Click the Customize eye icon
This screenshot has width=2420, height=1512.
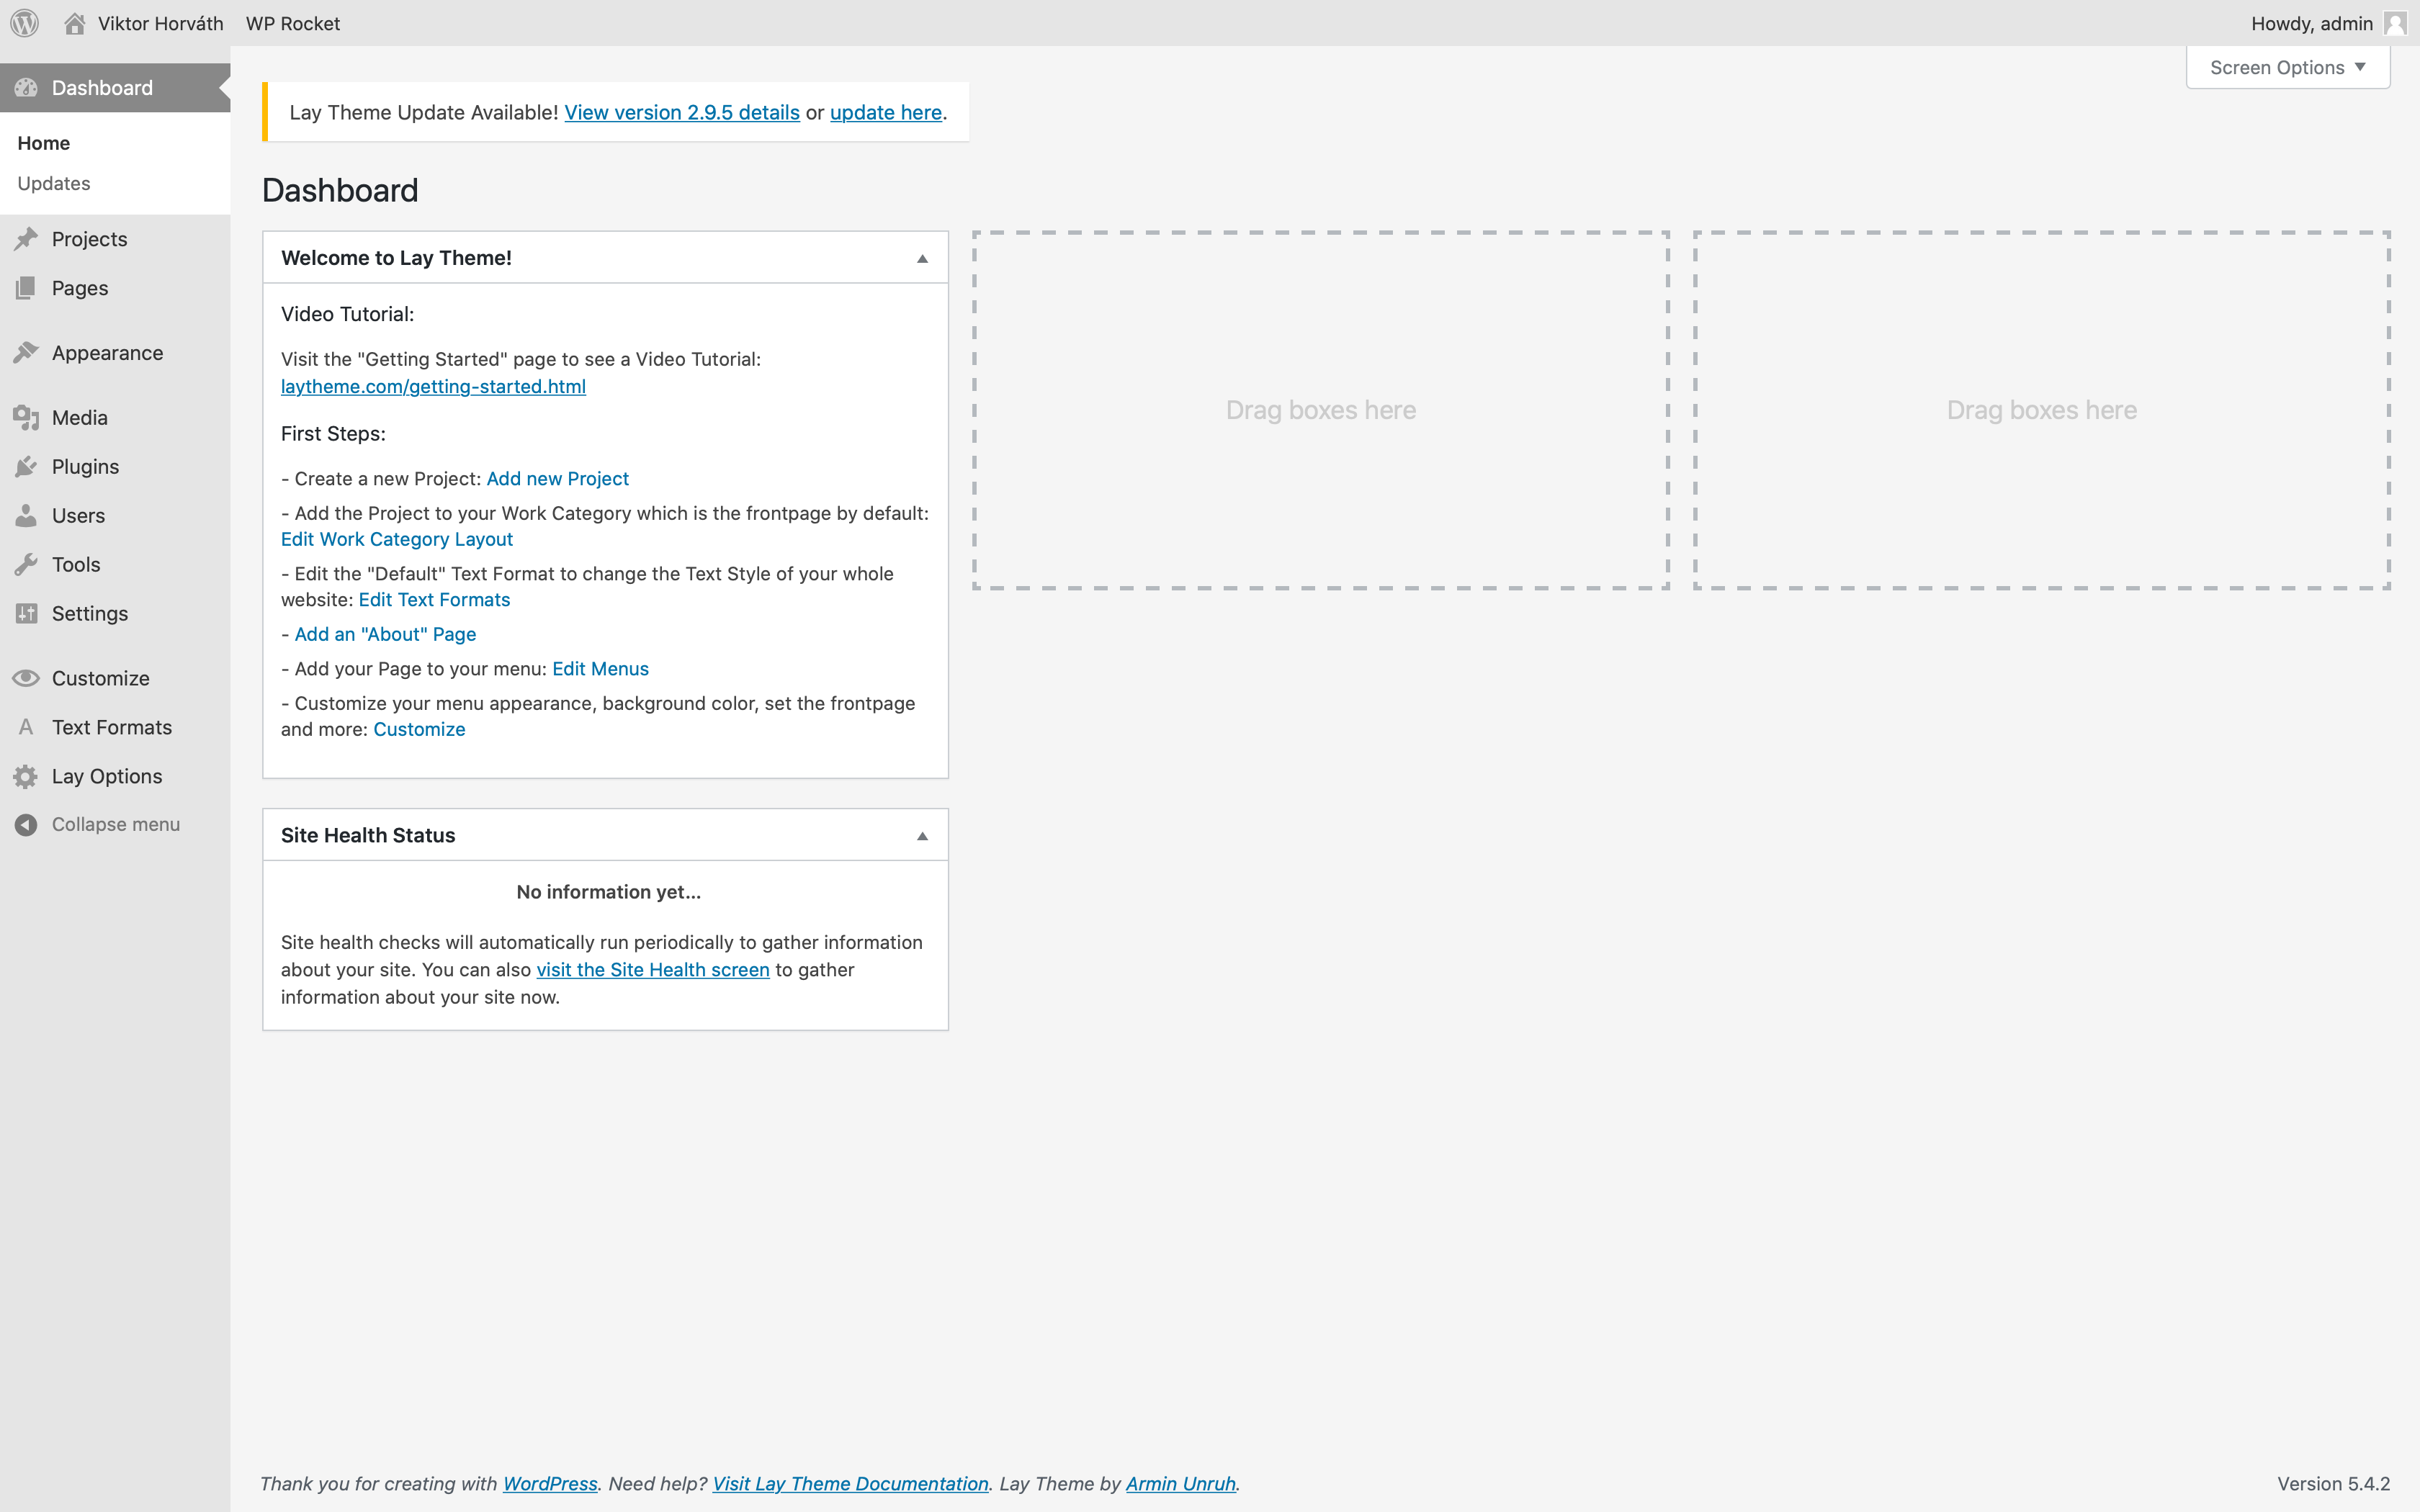click(x=26, y=679)
